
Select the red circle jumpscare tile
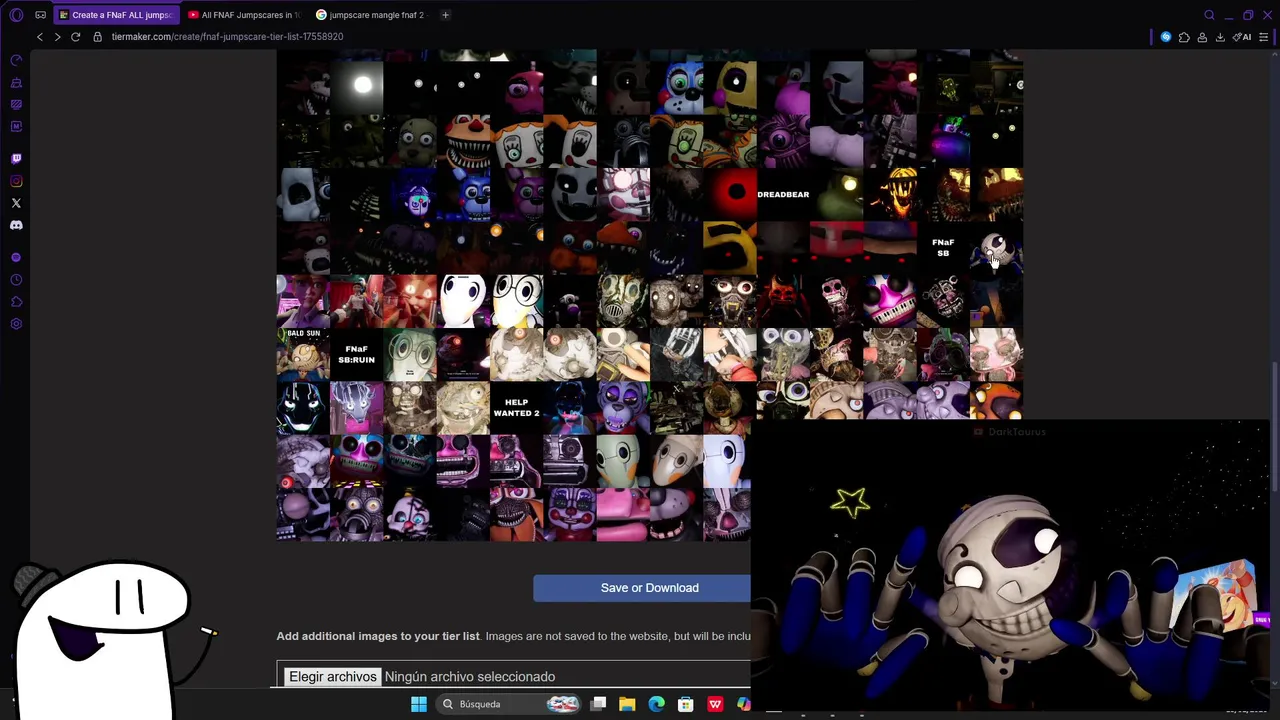[x=730, y=195]
